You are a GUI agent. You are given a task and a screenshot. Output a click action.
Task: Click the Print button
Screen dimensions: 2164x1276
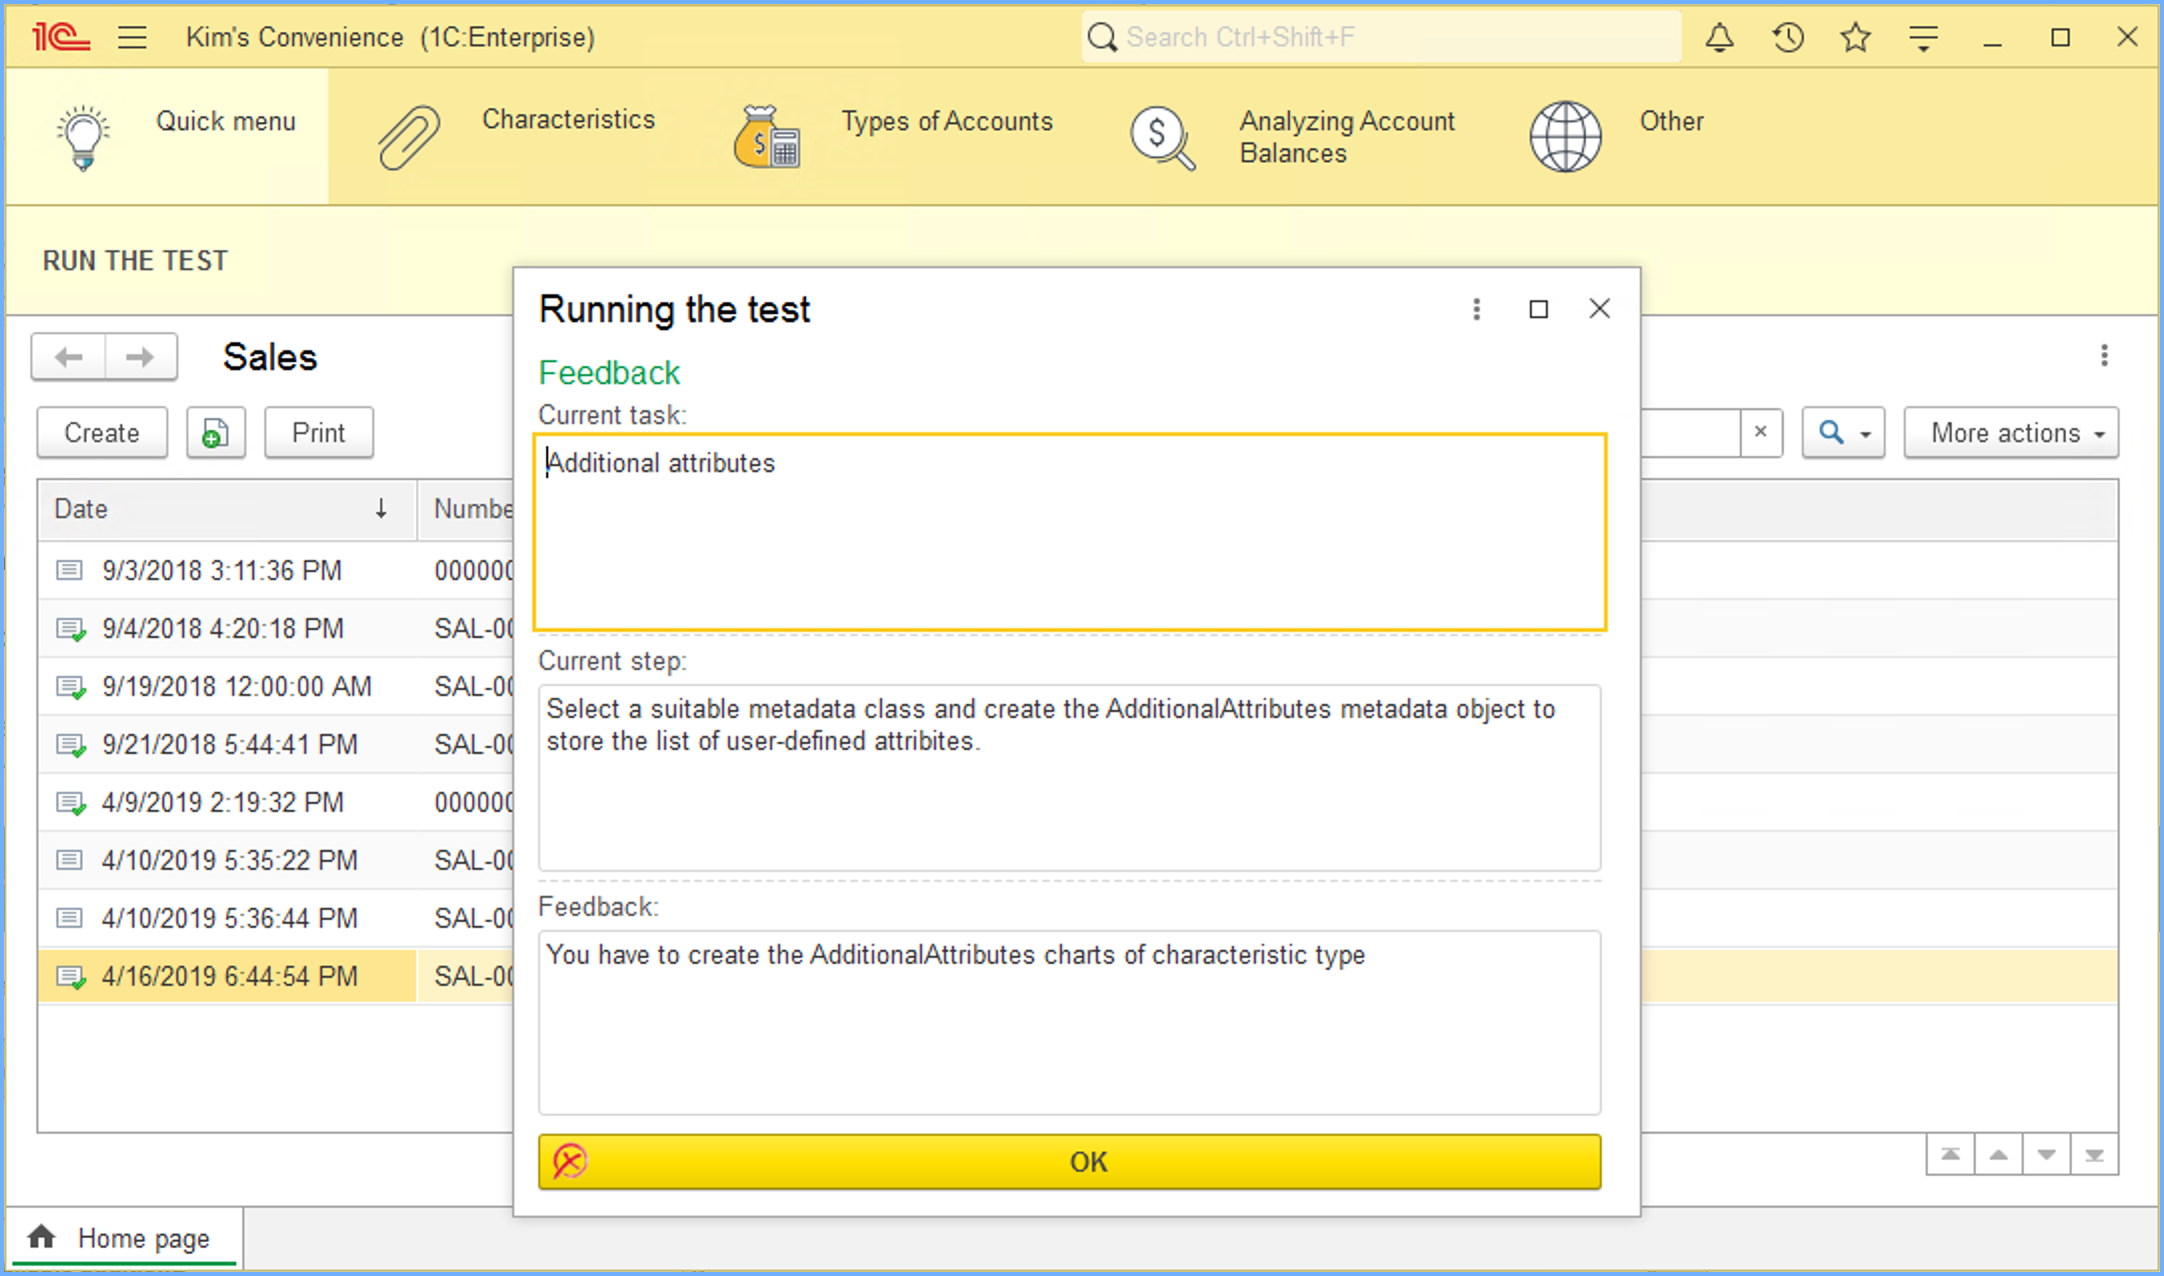318,433
